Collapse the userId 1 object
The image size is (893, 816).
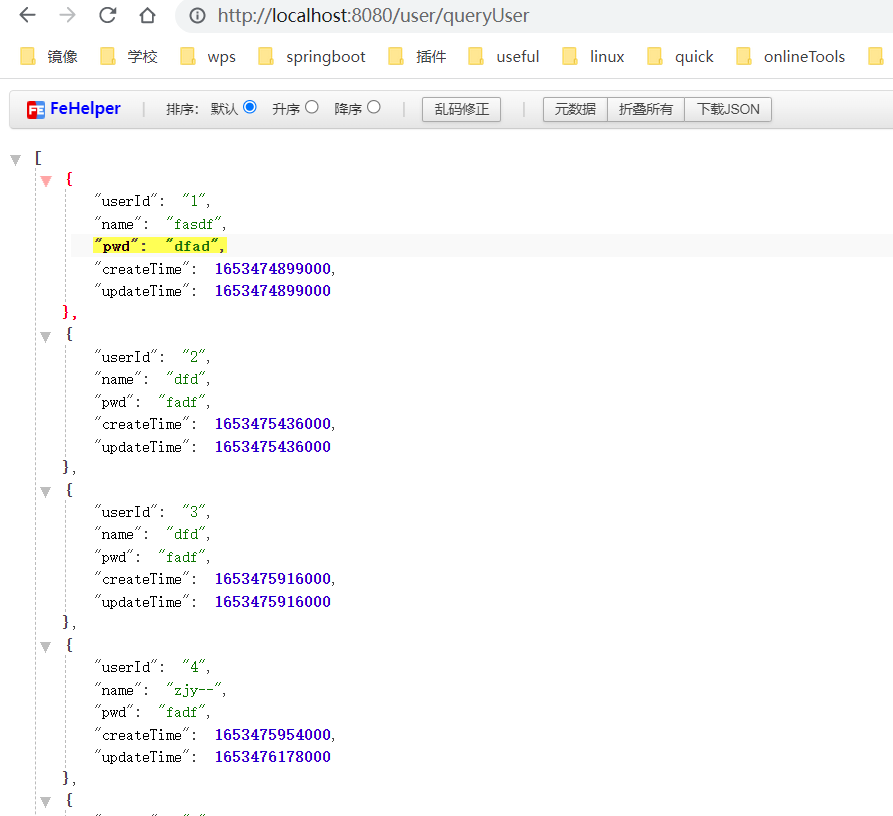(x=46, y=181)
